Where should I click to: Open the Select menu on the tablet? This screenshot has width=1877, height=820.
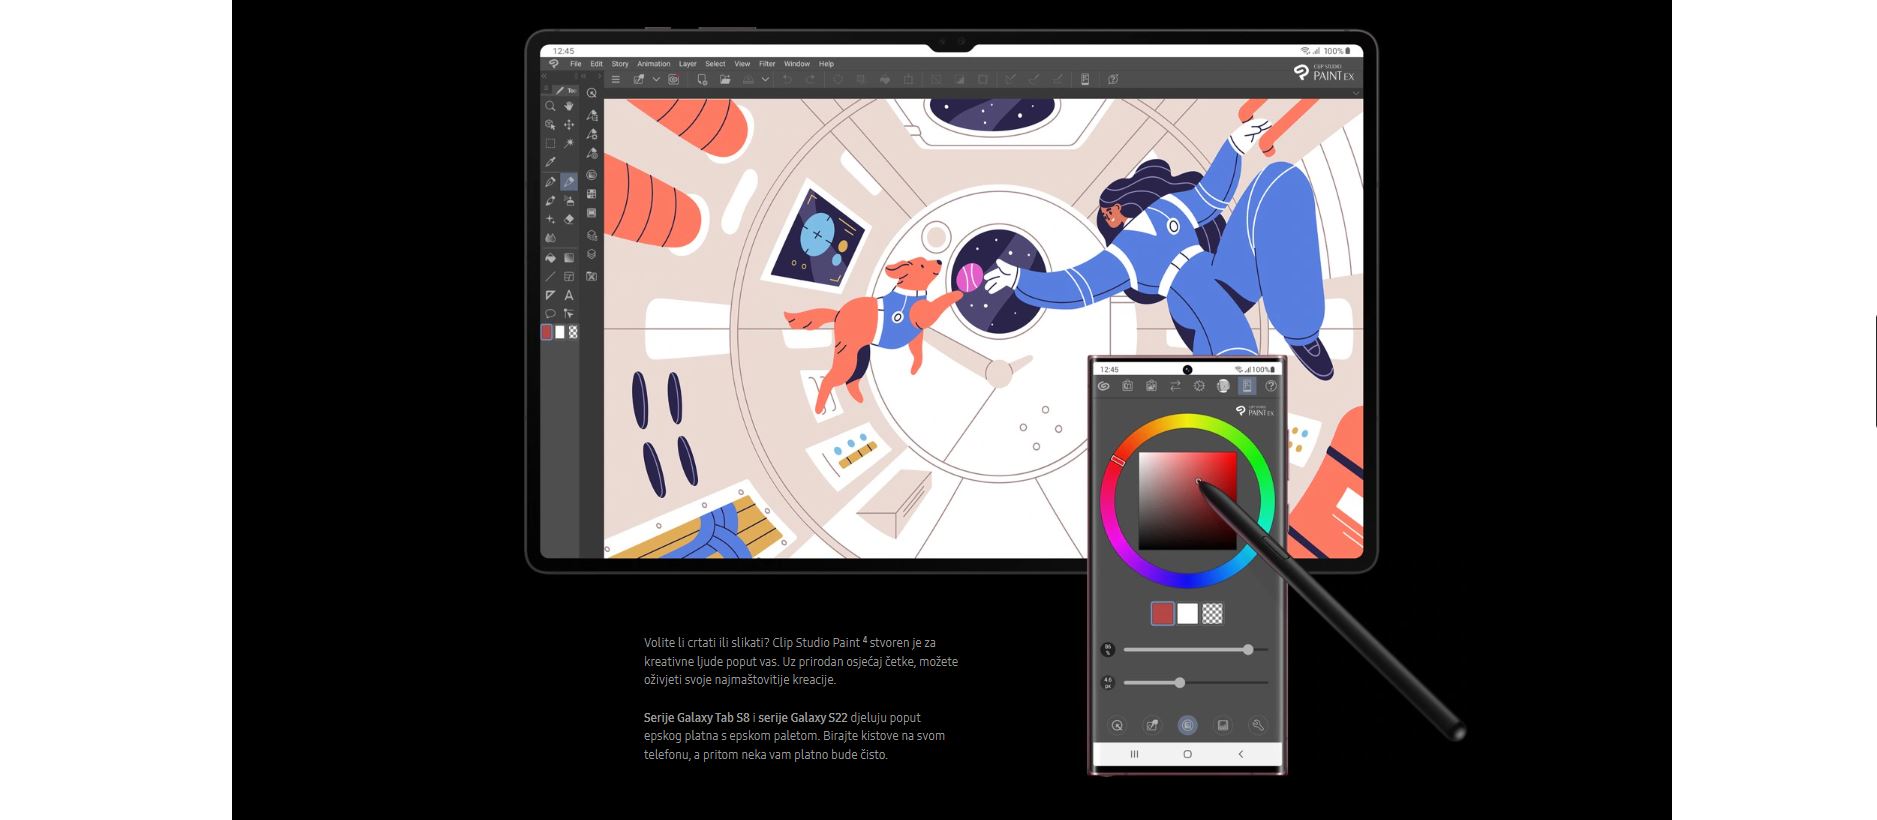coord(715,64)
